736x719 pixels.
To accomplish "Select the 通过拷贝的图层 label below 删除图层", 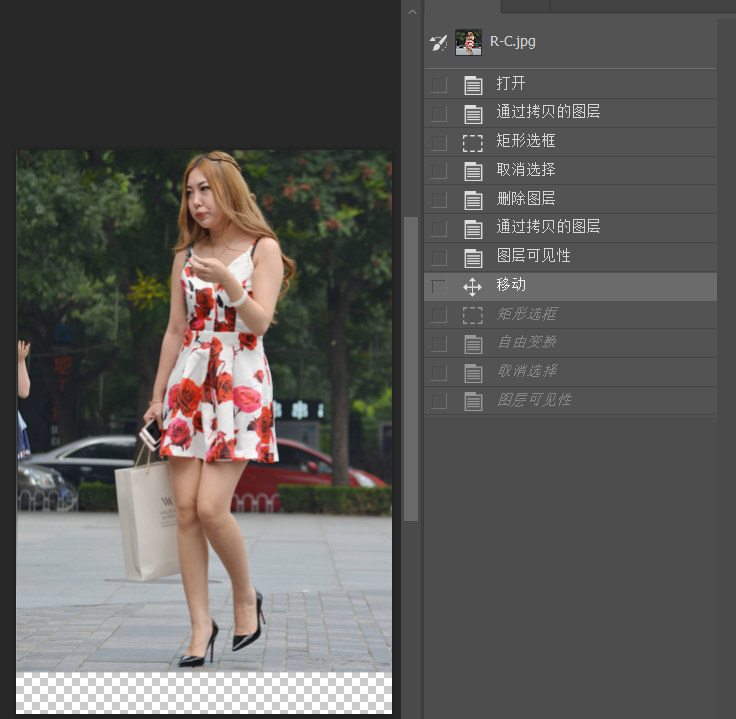I will click(x=548, y=228).
